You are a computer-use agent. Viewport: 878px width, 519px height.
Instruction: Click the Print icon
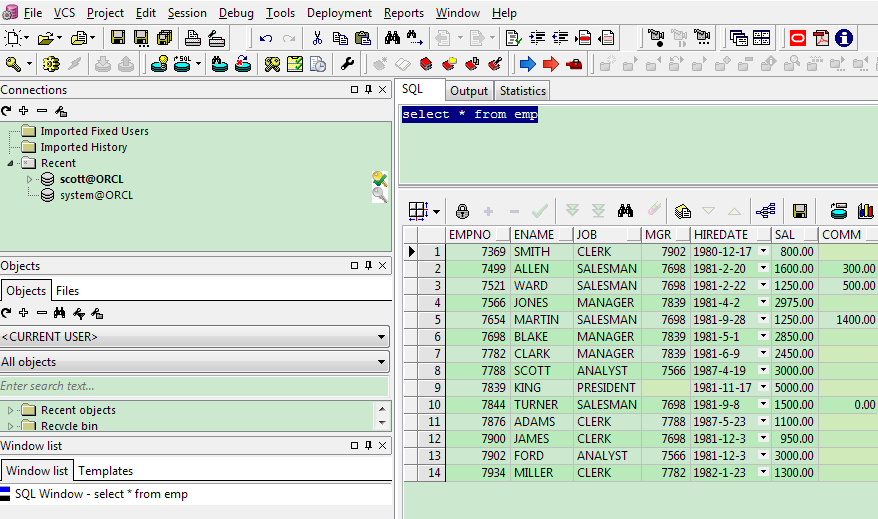coord(193,38)
